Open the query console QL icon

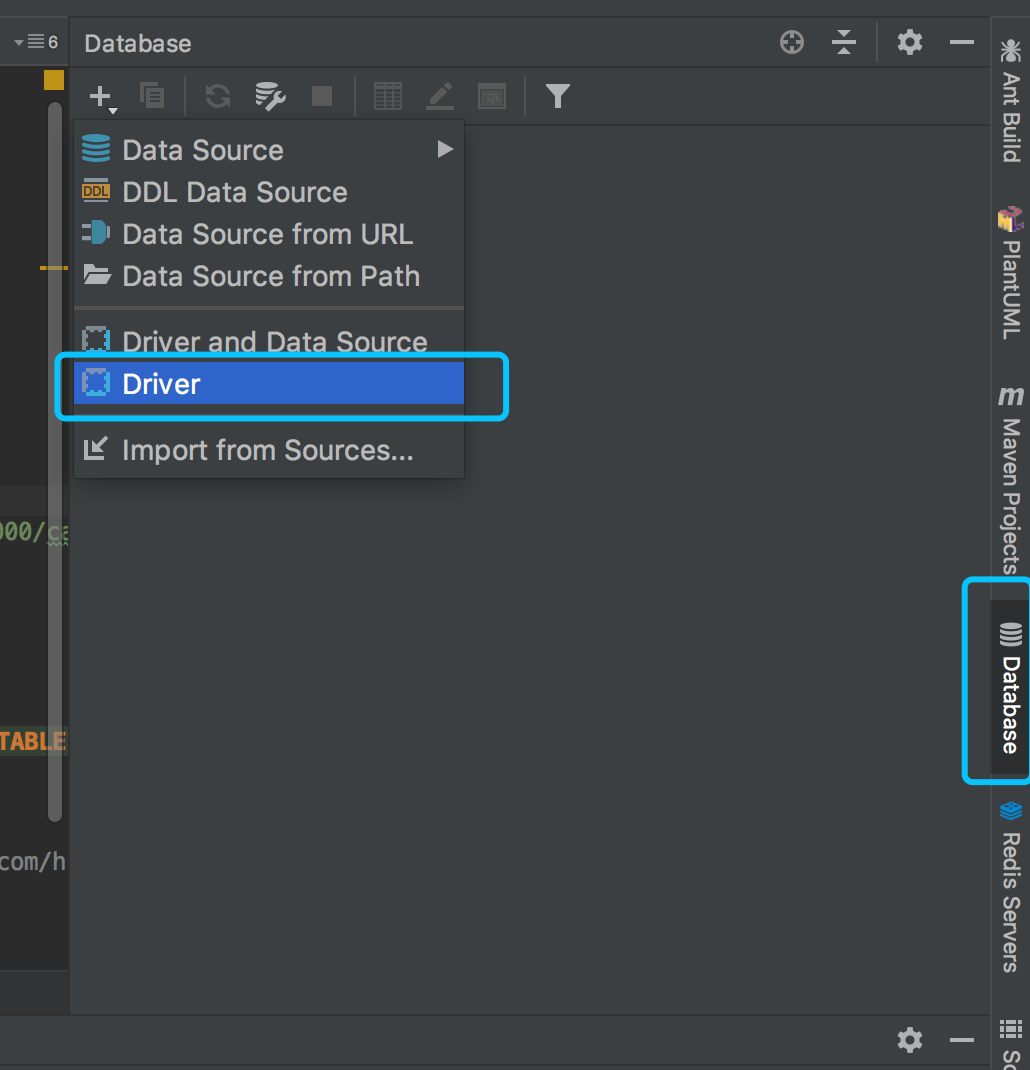click(x=491, y=96)
